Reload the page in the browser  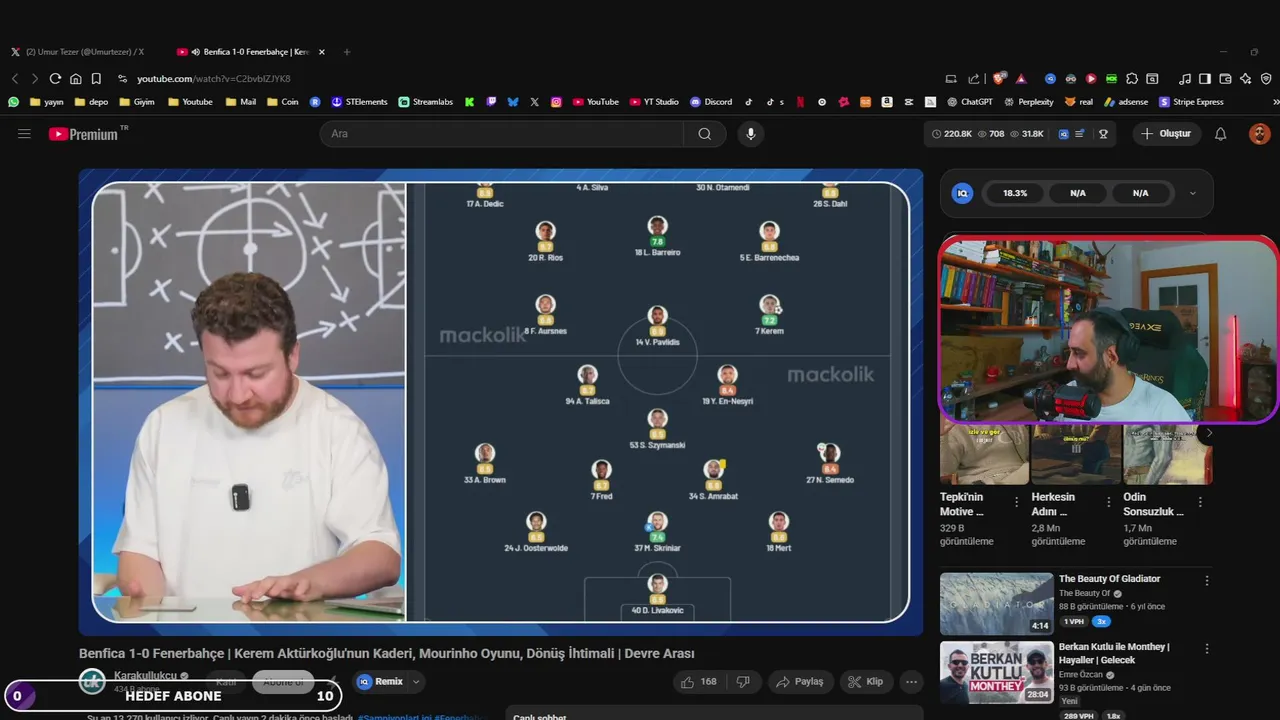[x=55, y=79]
